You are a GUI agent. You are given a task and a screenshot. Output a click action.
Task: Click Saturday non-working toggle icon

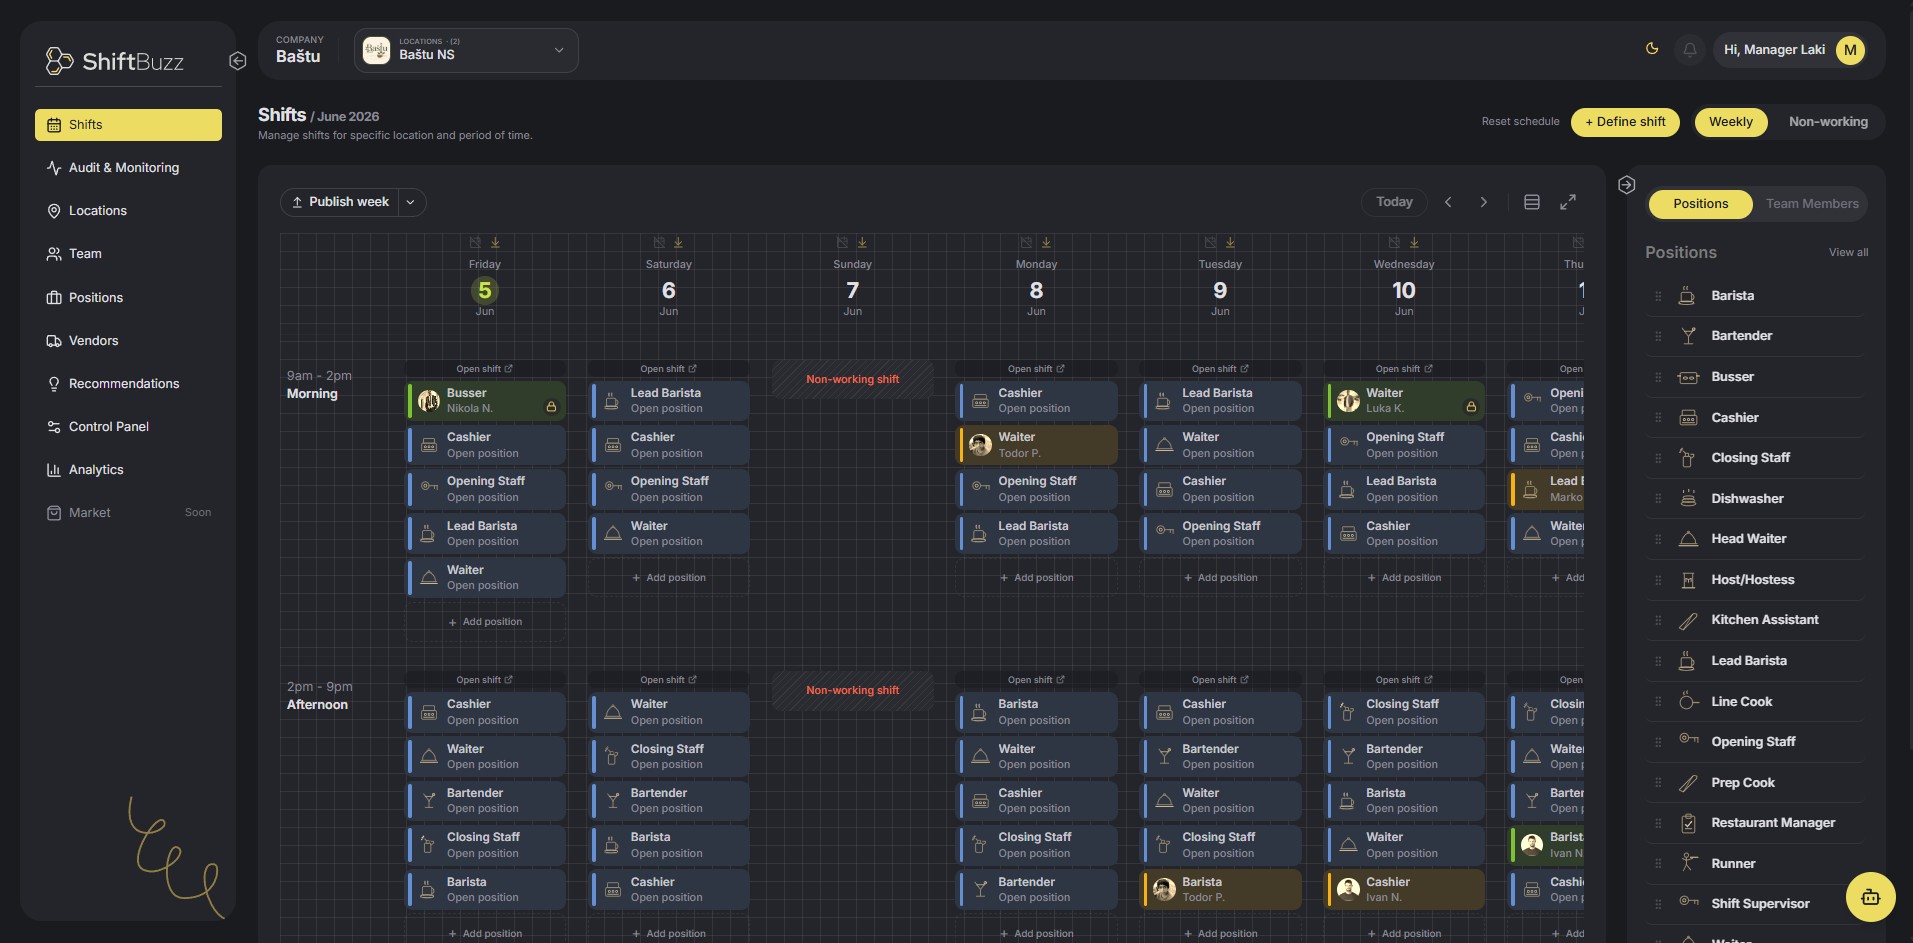tap(659, 243)
